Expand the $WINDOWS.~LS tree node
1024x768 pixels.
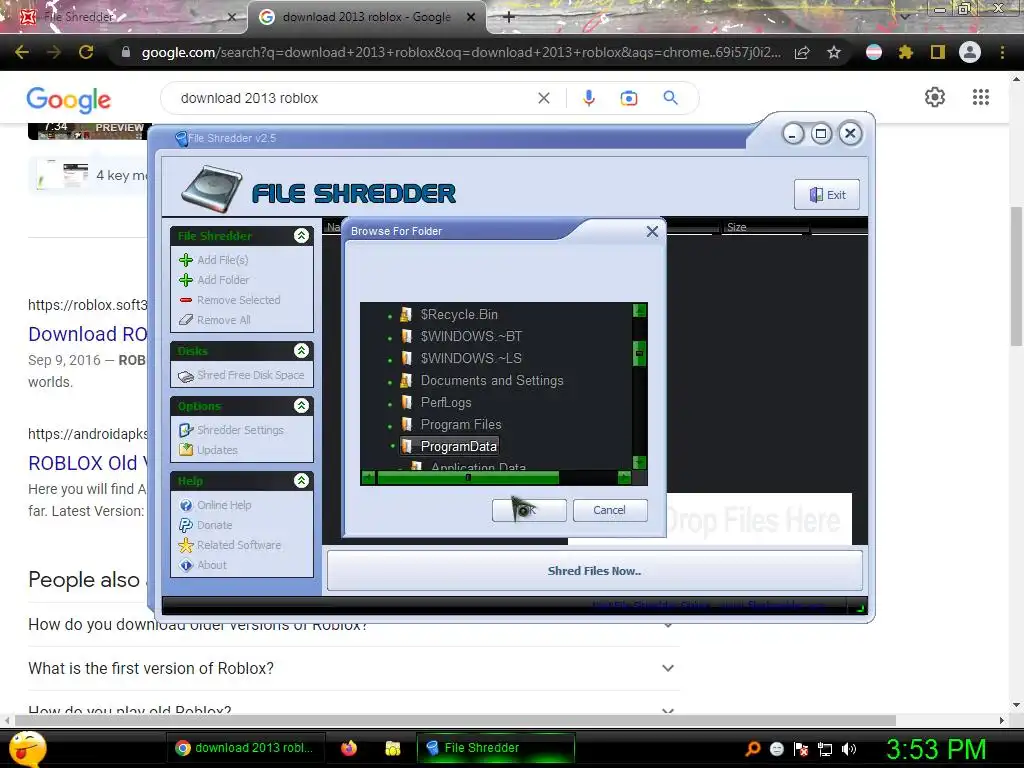click(x=390, y=360)
